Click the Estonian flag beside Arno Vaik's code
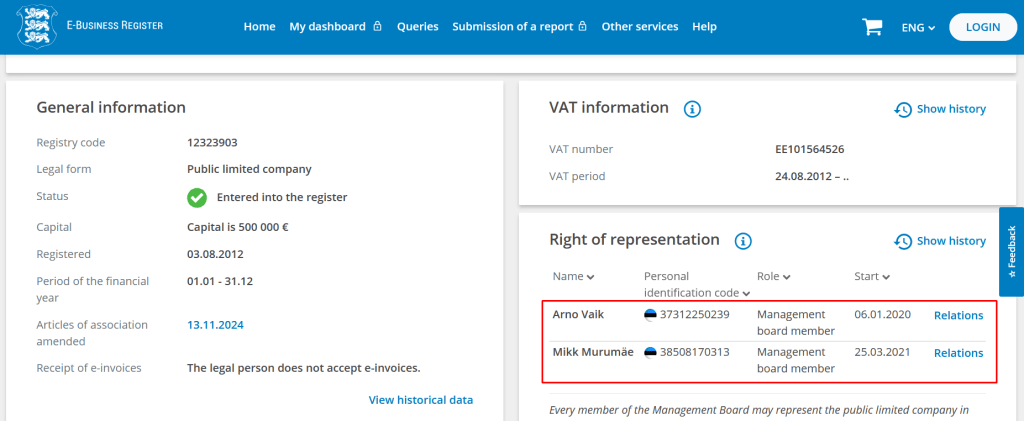Screen dimensions: 1024x421 coord(651,315)
